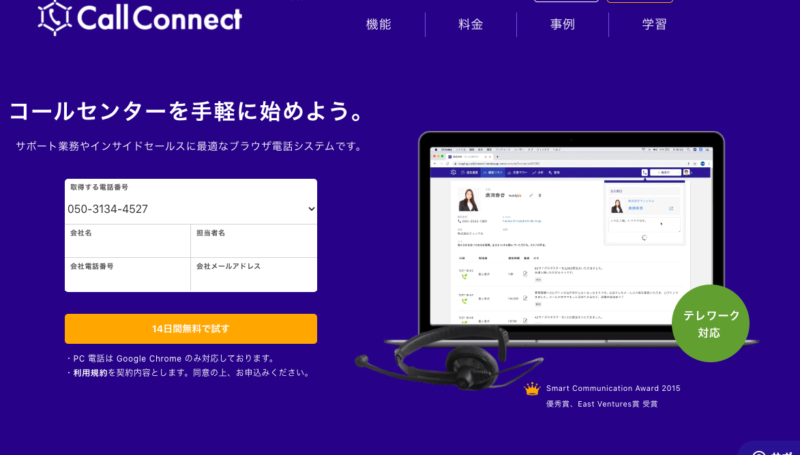Viewport: 800px width, 455px height.
Task: Focus the 会社電話番号 input field
Action: click(x=128, y=275)
